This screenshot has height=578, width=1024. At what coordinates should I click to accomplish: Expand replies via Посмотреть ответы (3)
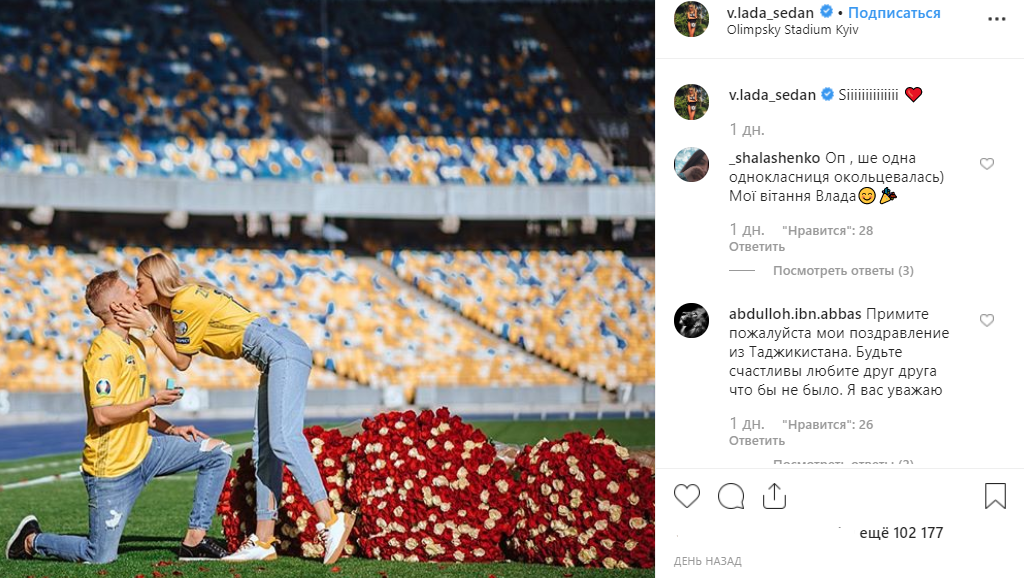pyautogui.click(x=843, y=270)
